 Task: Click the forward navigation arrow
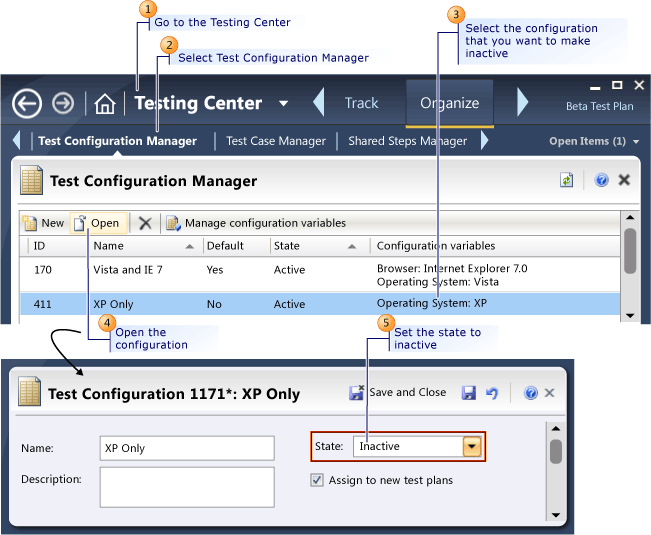[63, 103]
